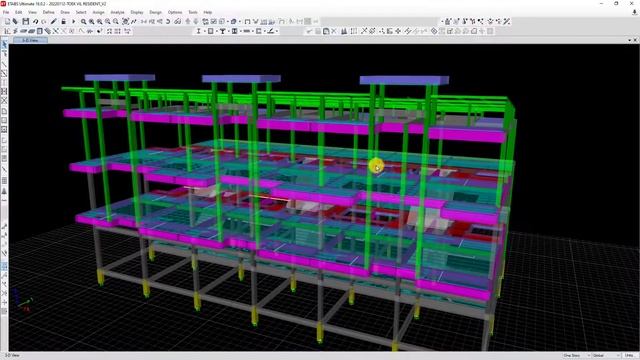Open the Help menu
Screen dimensions: 640x360
click(x=208, y=12)
